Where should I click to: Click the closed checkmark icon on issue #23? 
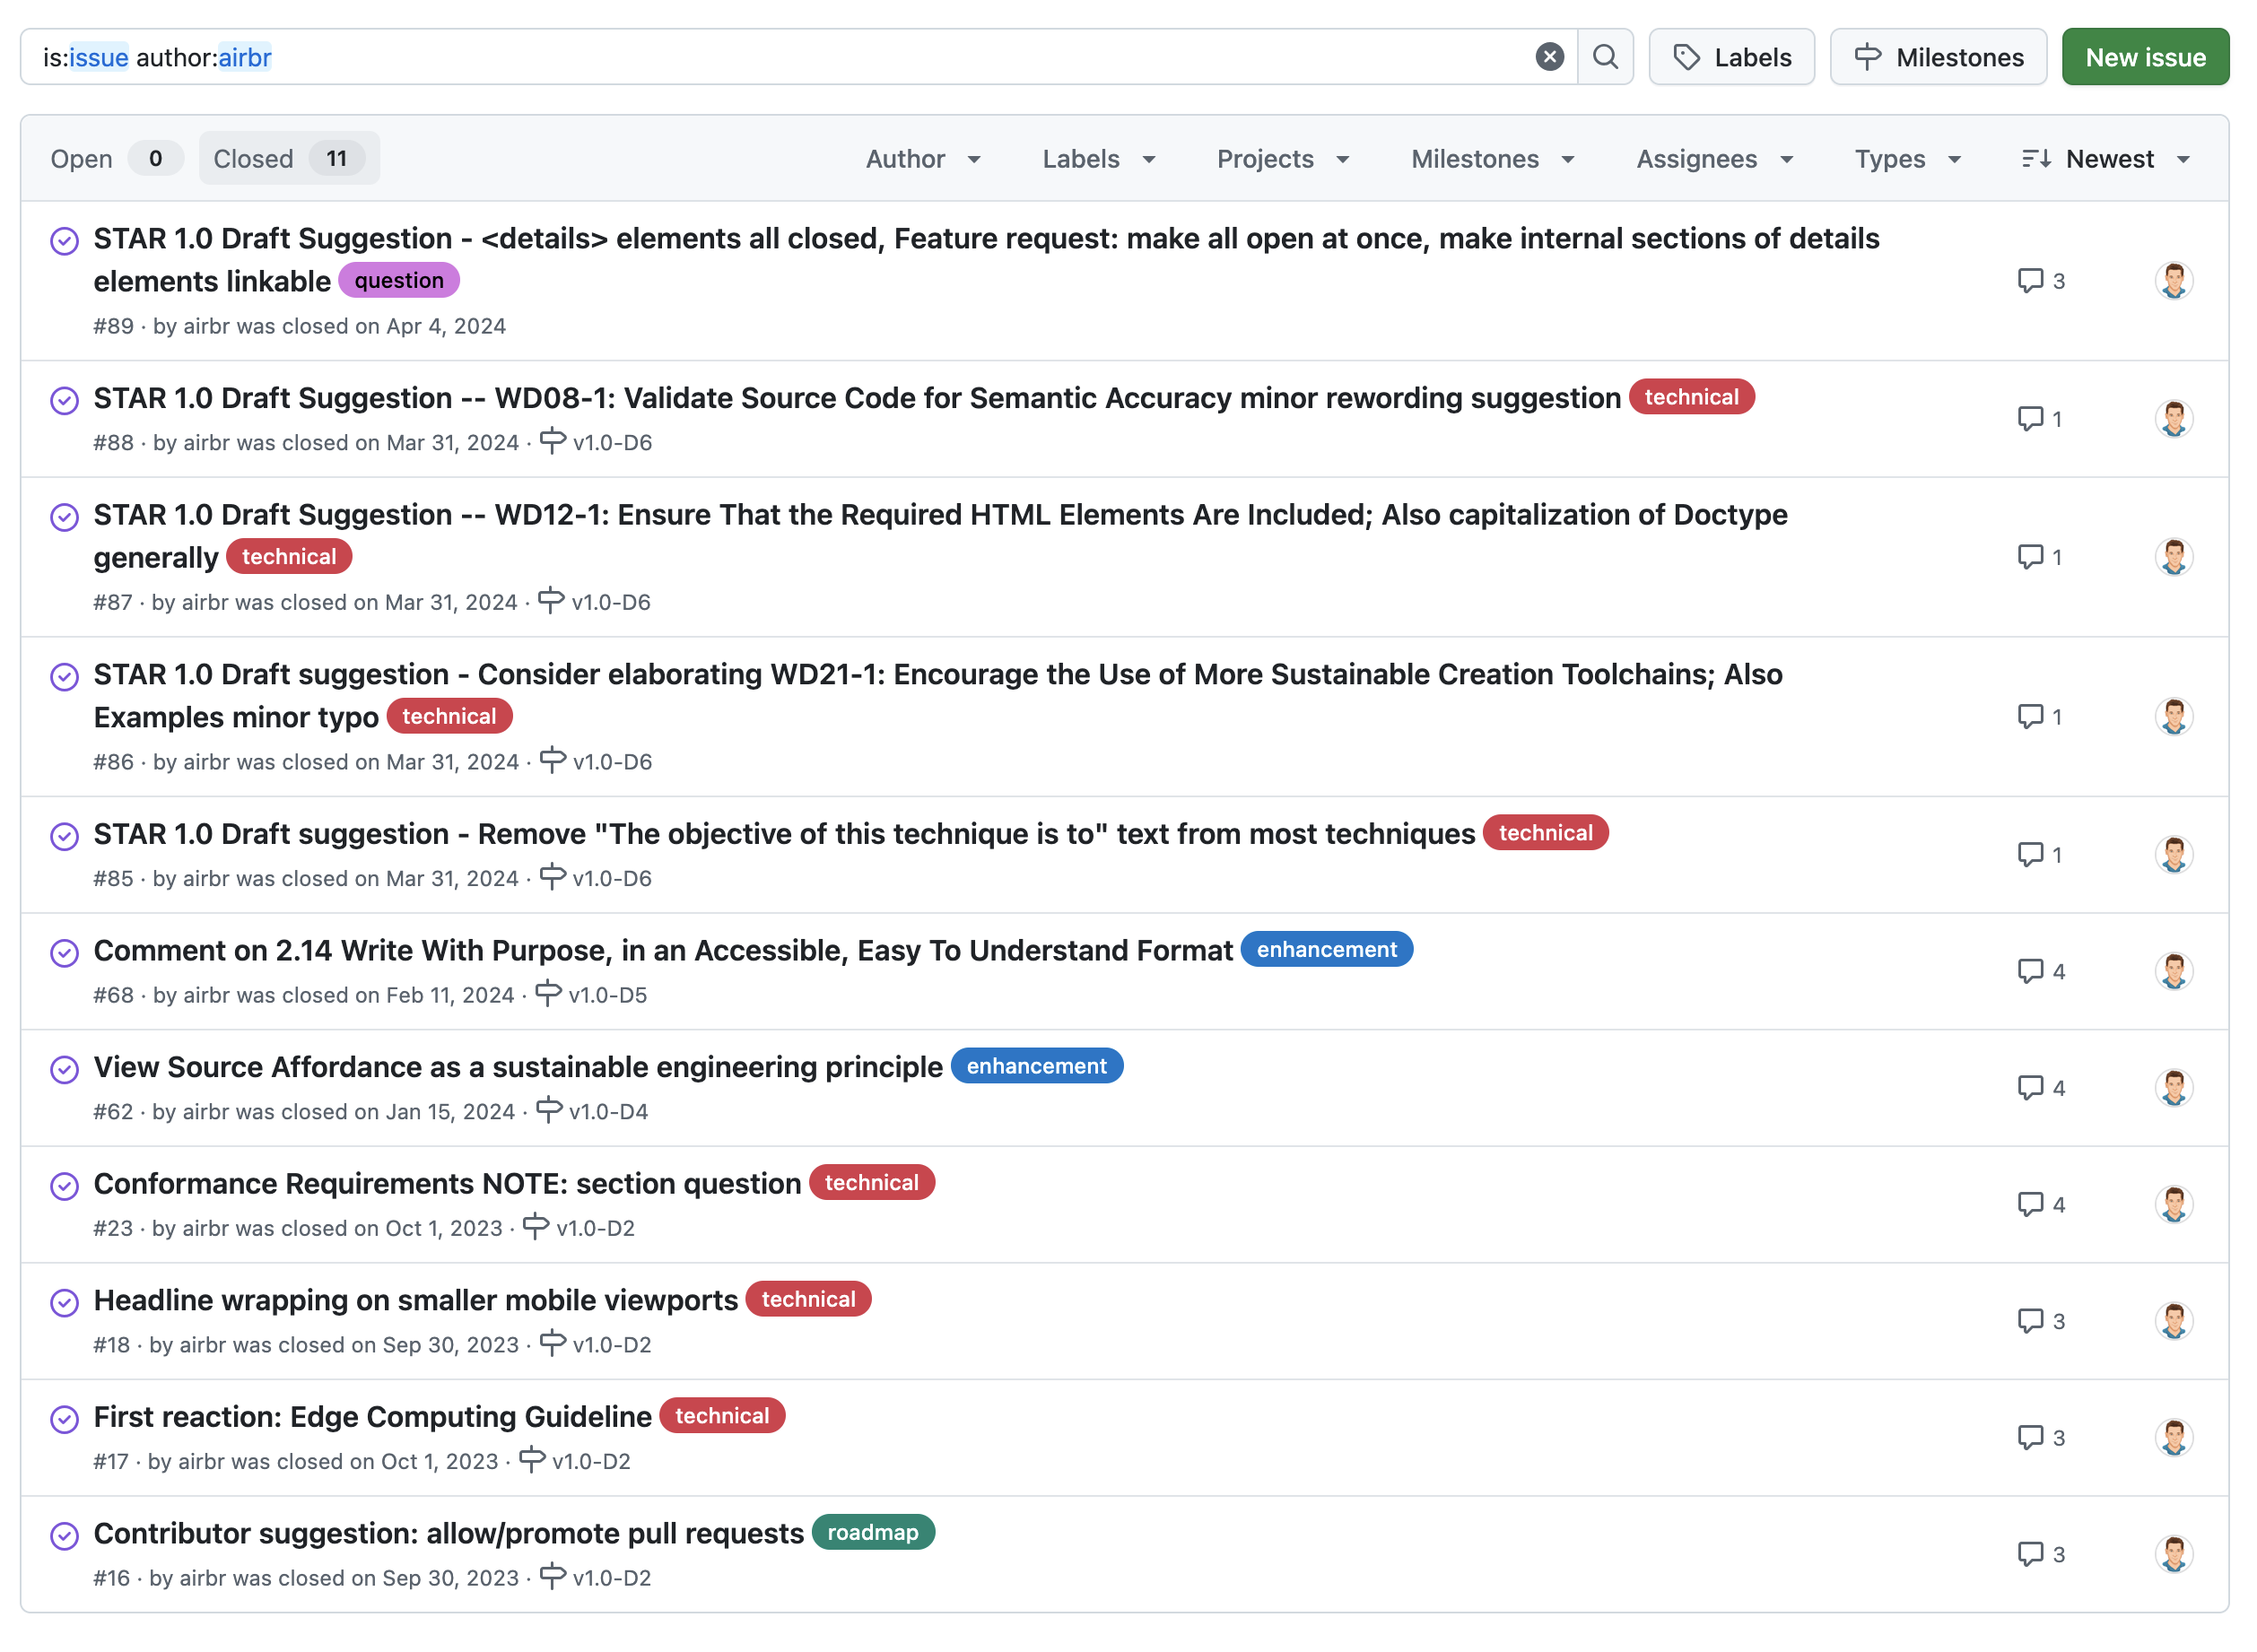[x=64, y=1185]
